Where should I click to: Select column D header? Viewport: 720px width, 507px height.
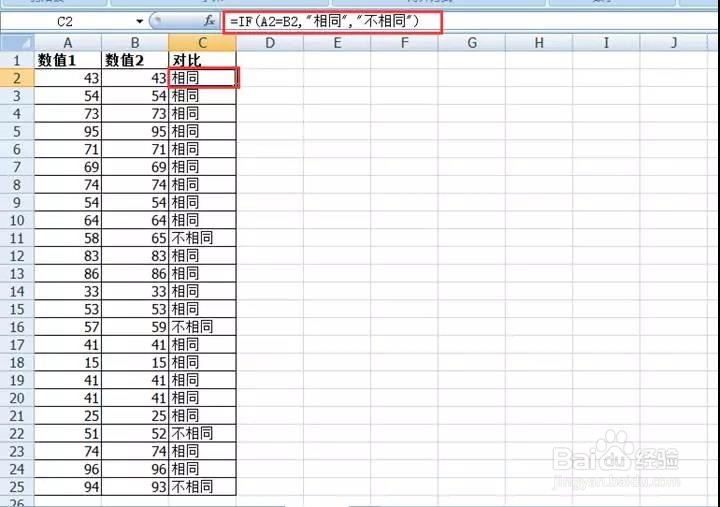(270, 43)
